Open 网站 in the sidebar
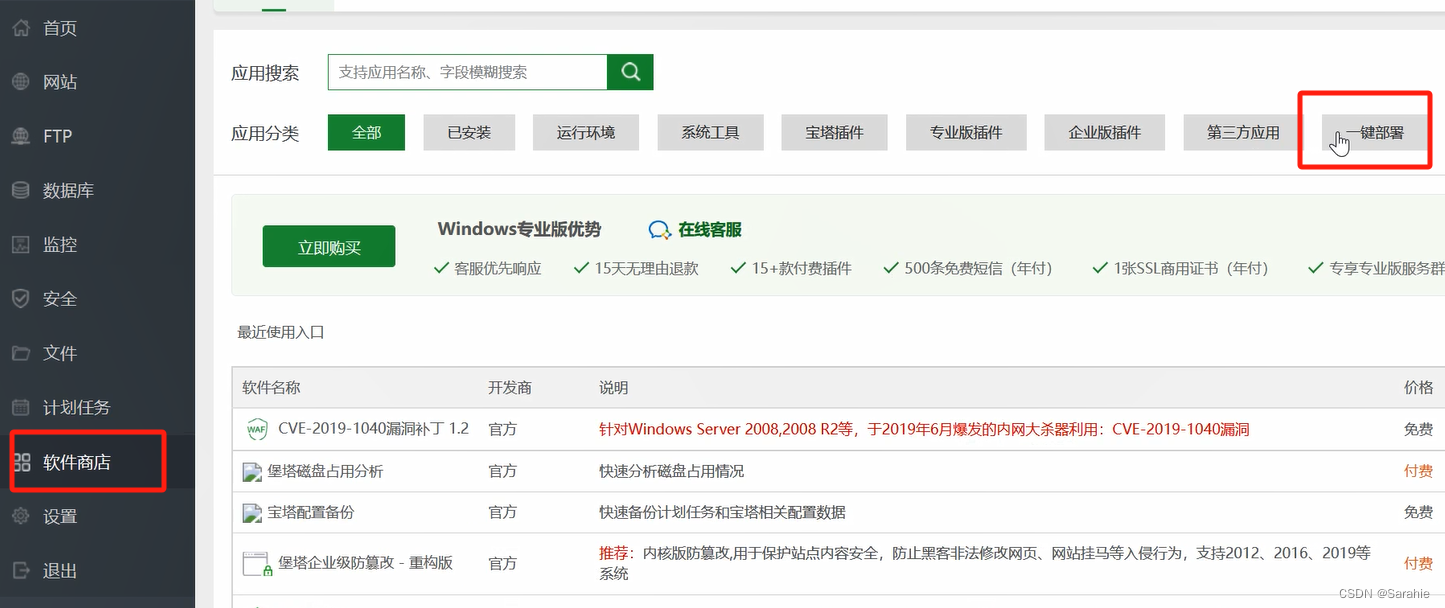Viewport: 1445px width, 608px height. (60, 82)
